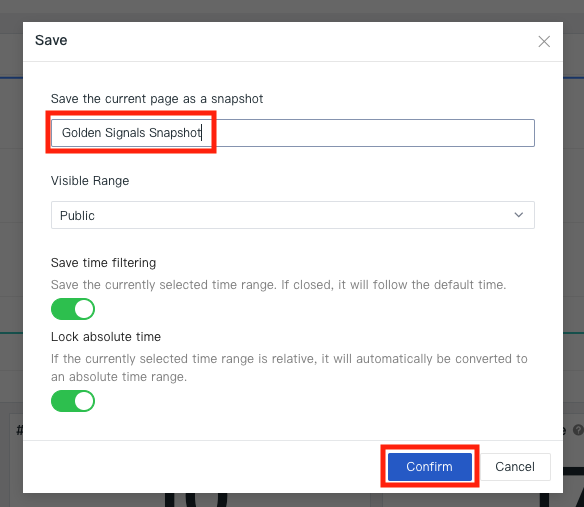Click the dimmed overlay above the dialog

(292, 9)
